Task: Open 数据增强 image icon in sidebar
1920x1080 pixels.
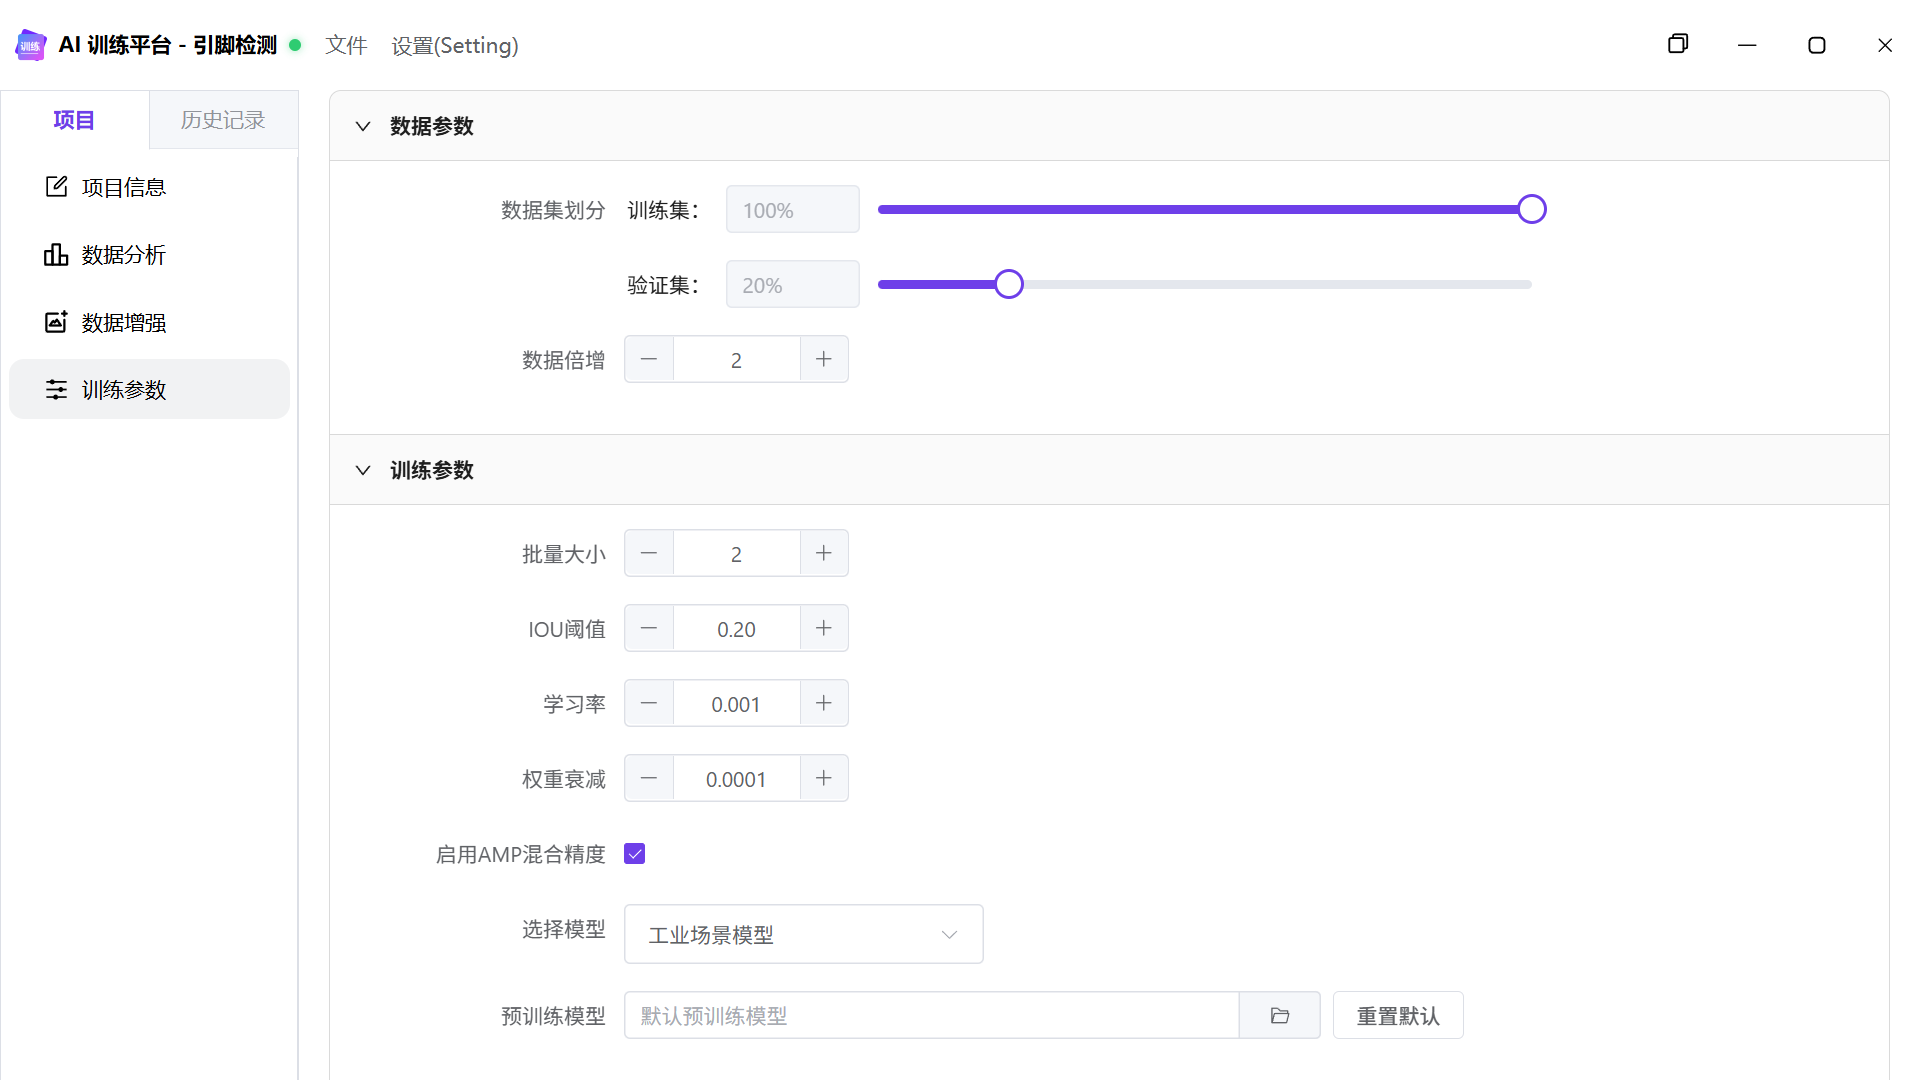Action: coord(56,322)
